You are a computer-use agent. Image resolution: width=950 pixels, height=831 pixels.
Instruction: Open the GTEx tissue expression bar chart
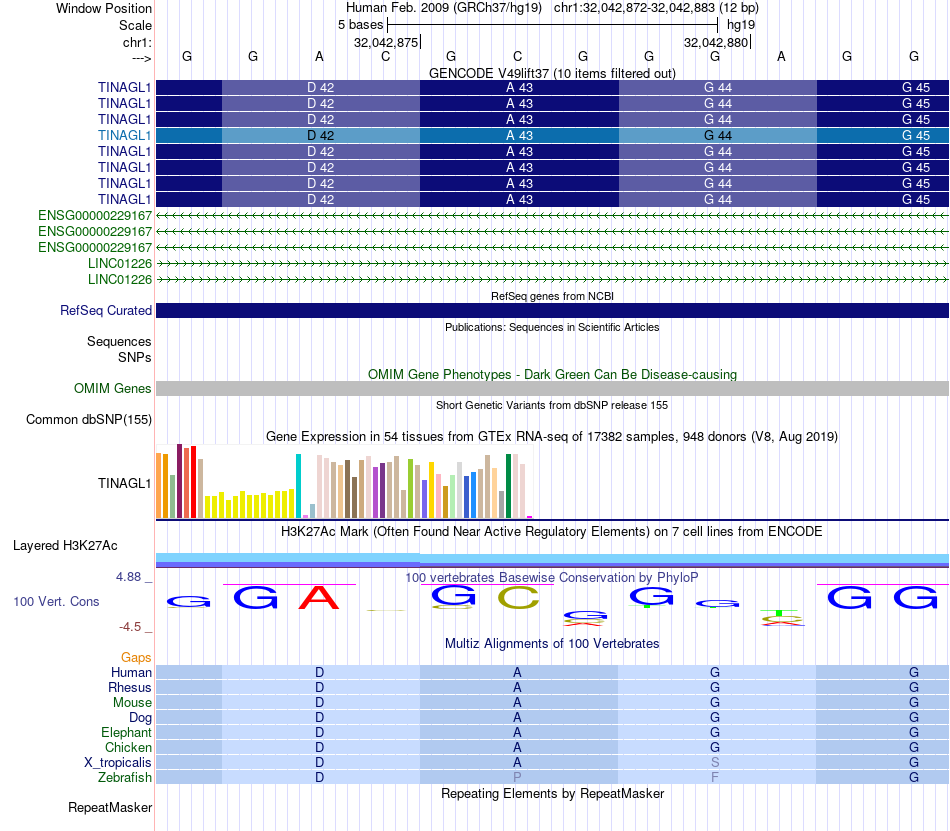click(x=344, y=482)
